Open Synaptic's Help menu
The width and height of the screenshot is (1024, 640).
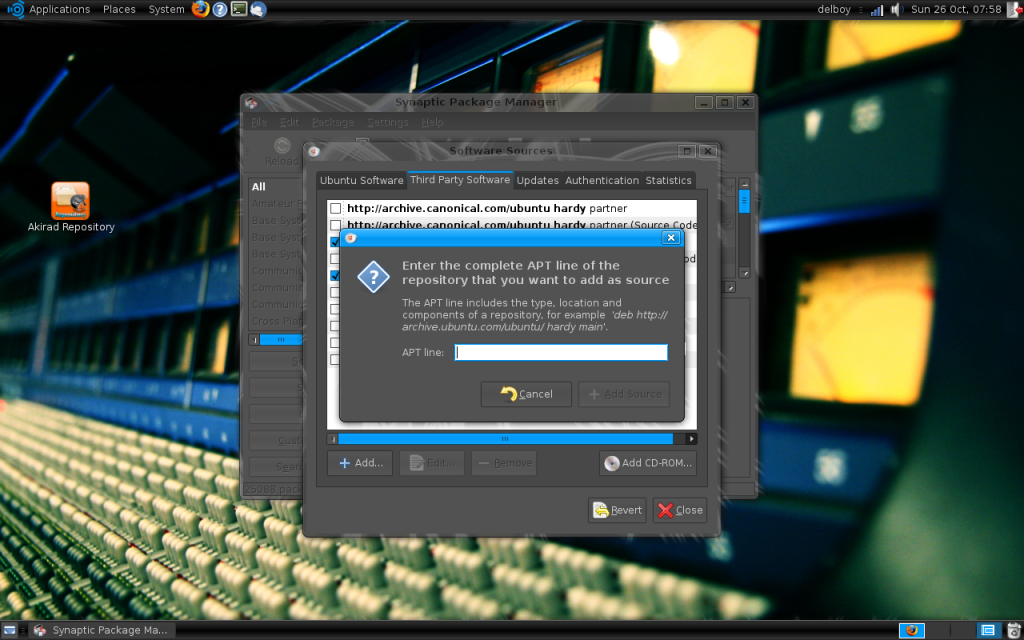coord(432,122)
